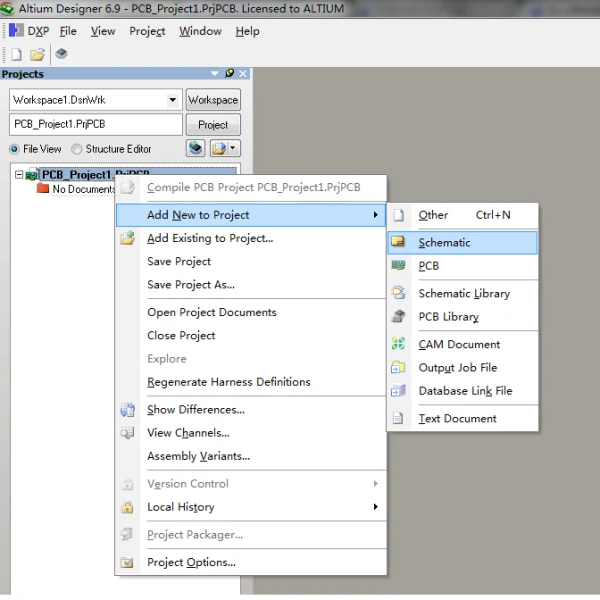
Task: Select Open Project Documents
Action: pyautogui.click(x=251, y=312)
